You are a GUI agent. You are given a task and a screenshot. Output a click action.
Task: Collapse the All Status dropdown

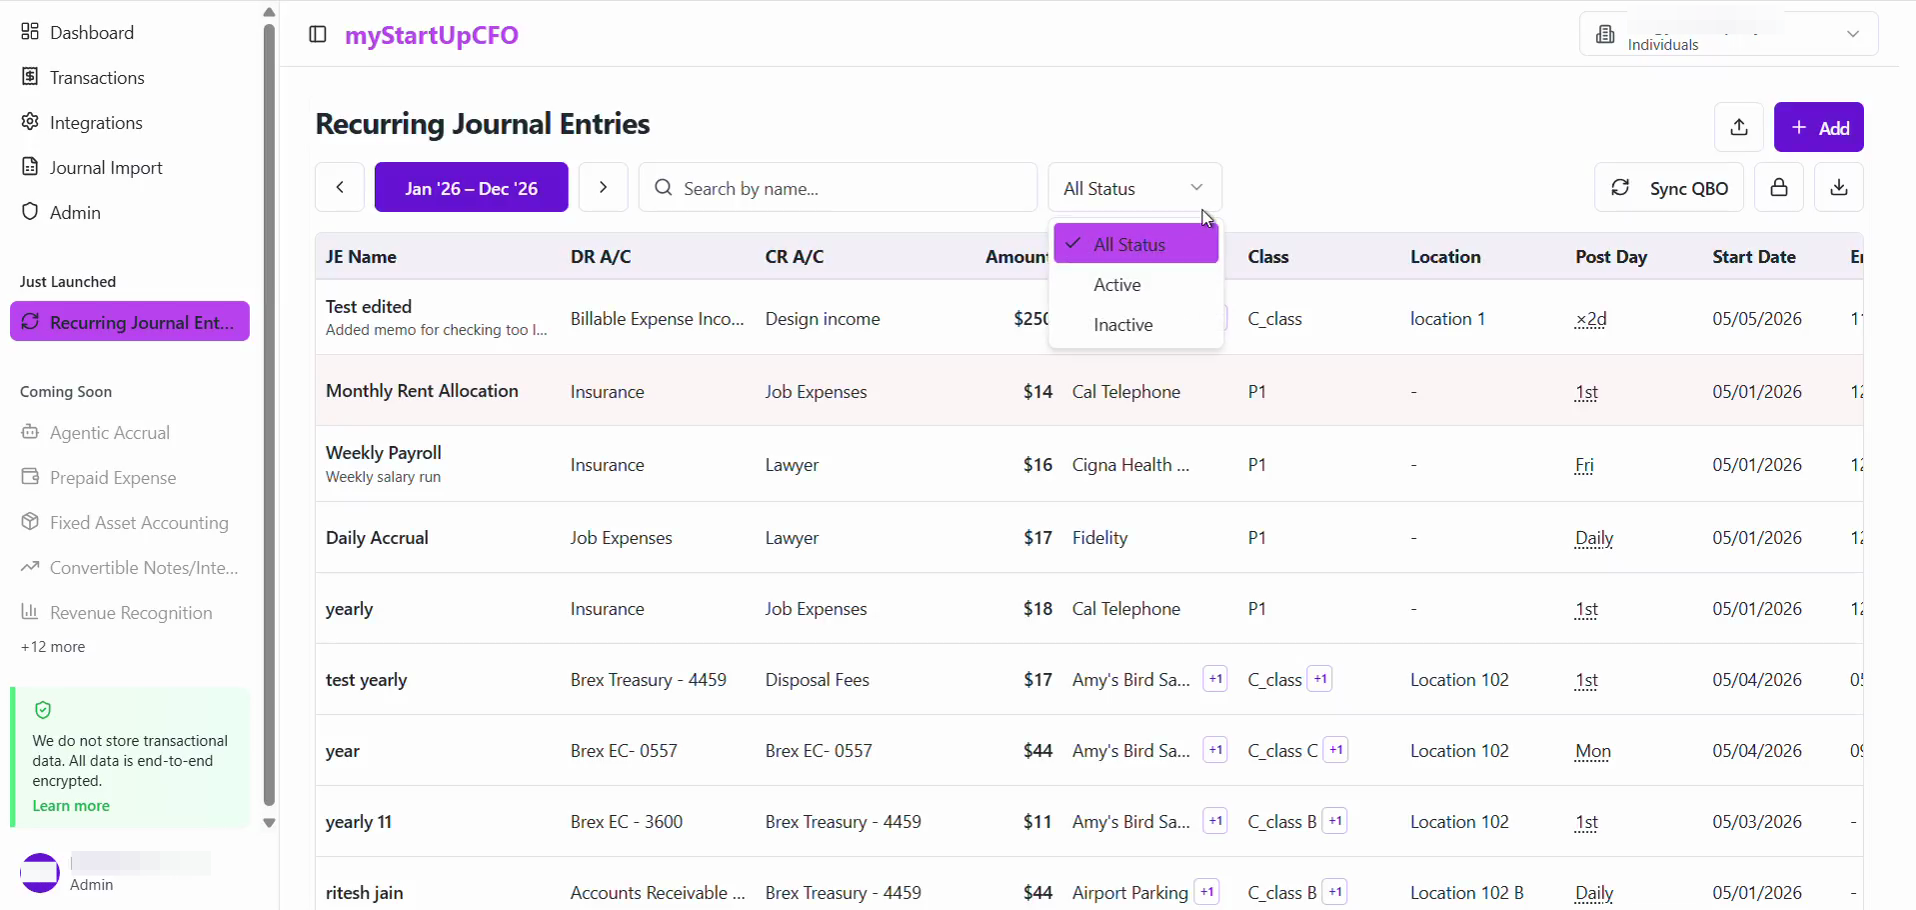[1135, 187]
